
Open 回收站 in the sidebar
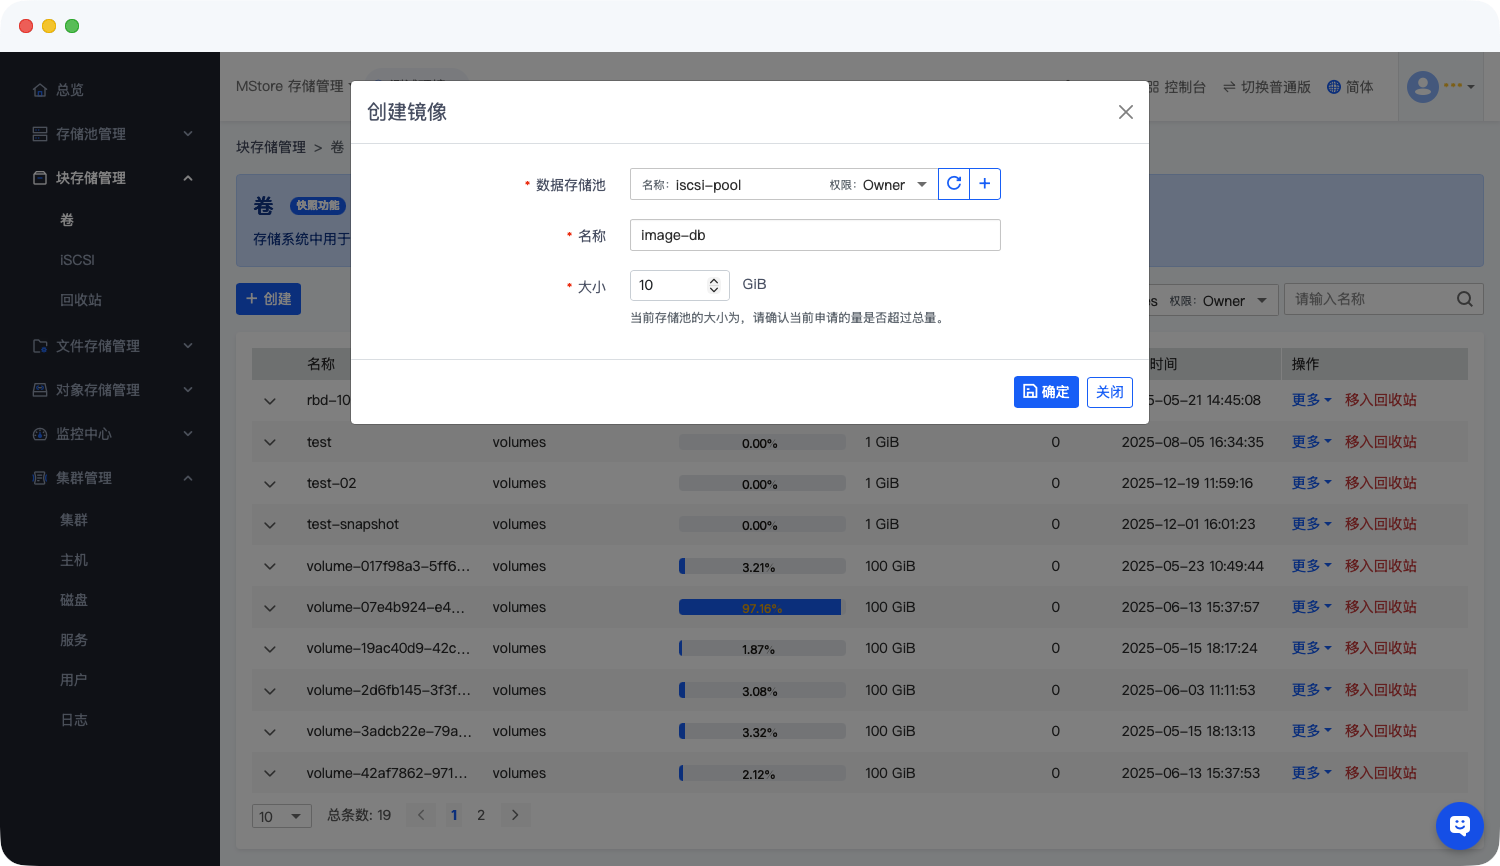point(81,300)
